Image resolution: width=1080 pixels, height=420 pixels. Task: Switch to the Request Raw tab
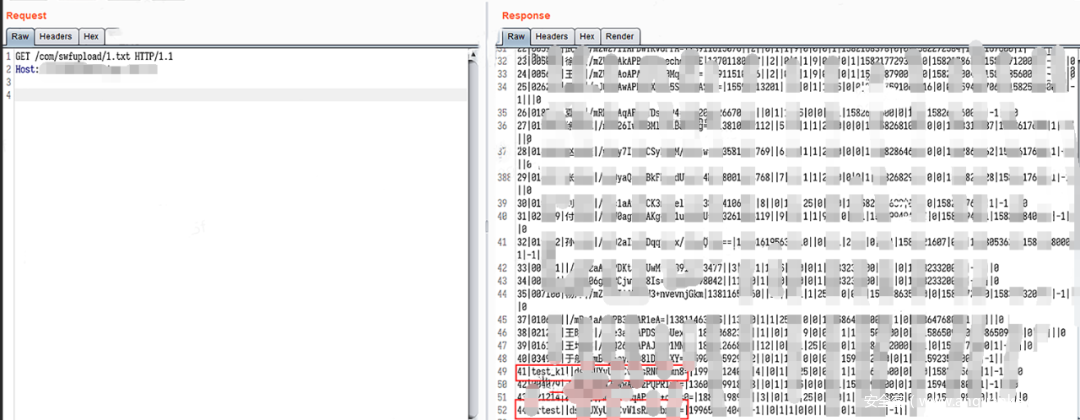(x=20, y=36)
